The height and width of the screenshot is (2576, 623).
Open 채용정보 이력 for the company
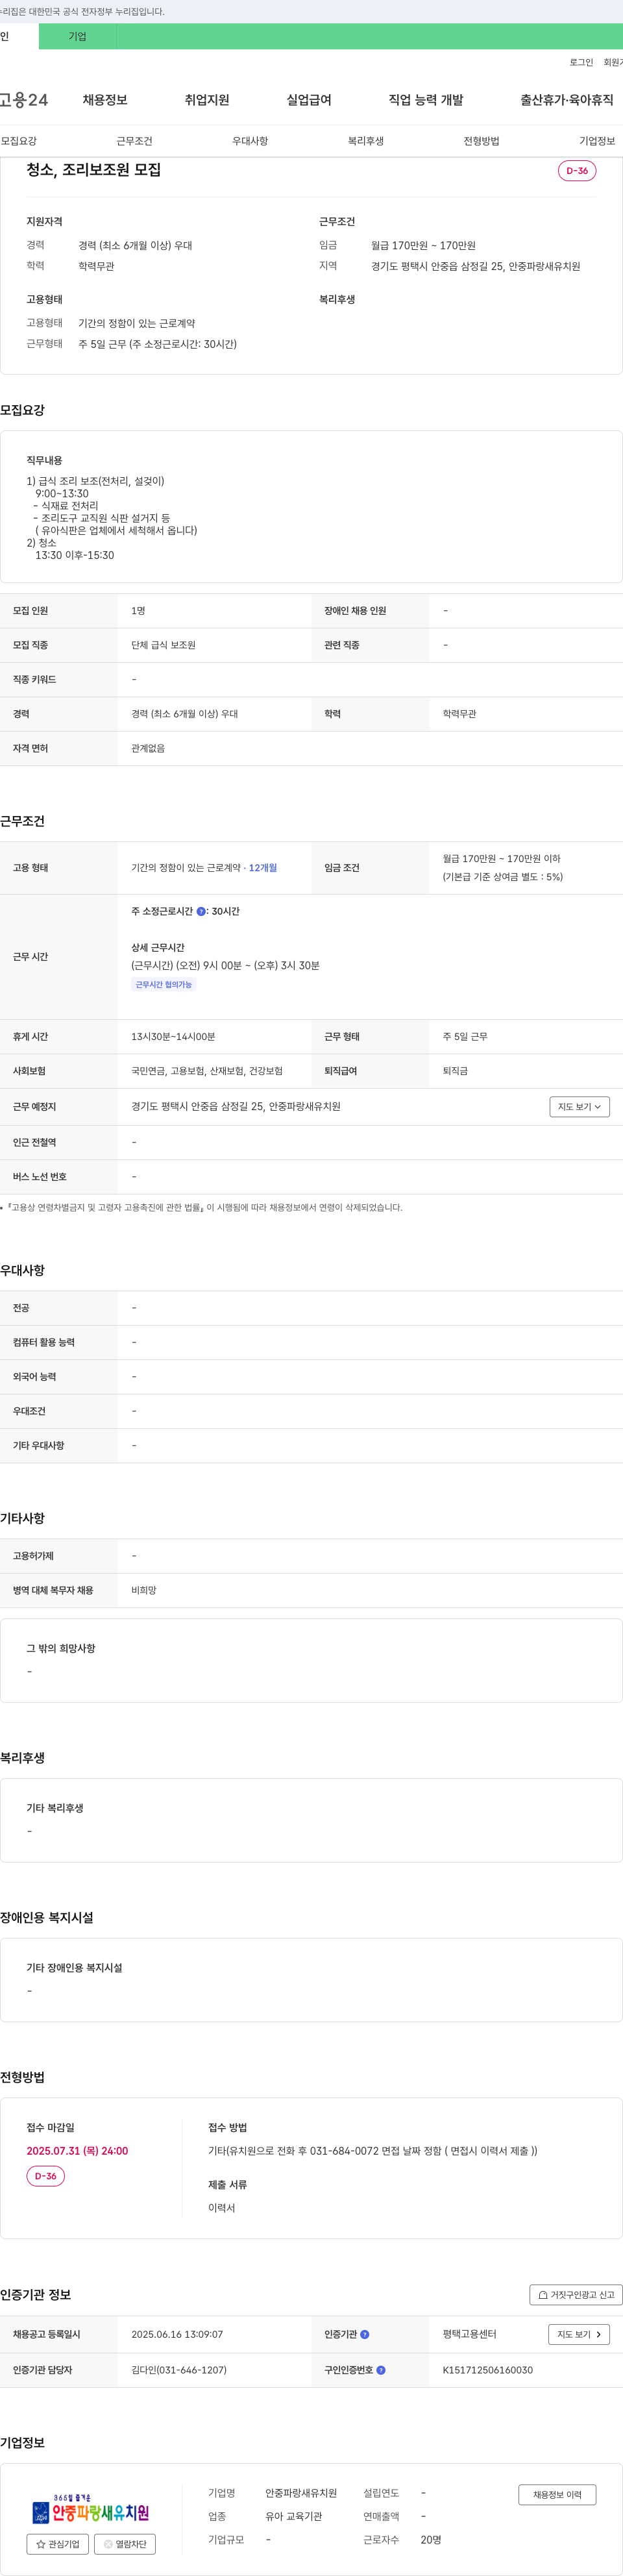click(x=557, y=2494)
